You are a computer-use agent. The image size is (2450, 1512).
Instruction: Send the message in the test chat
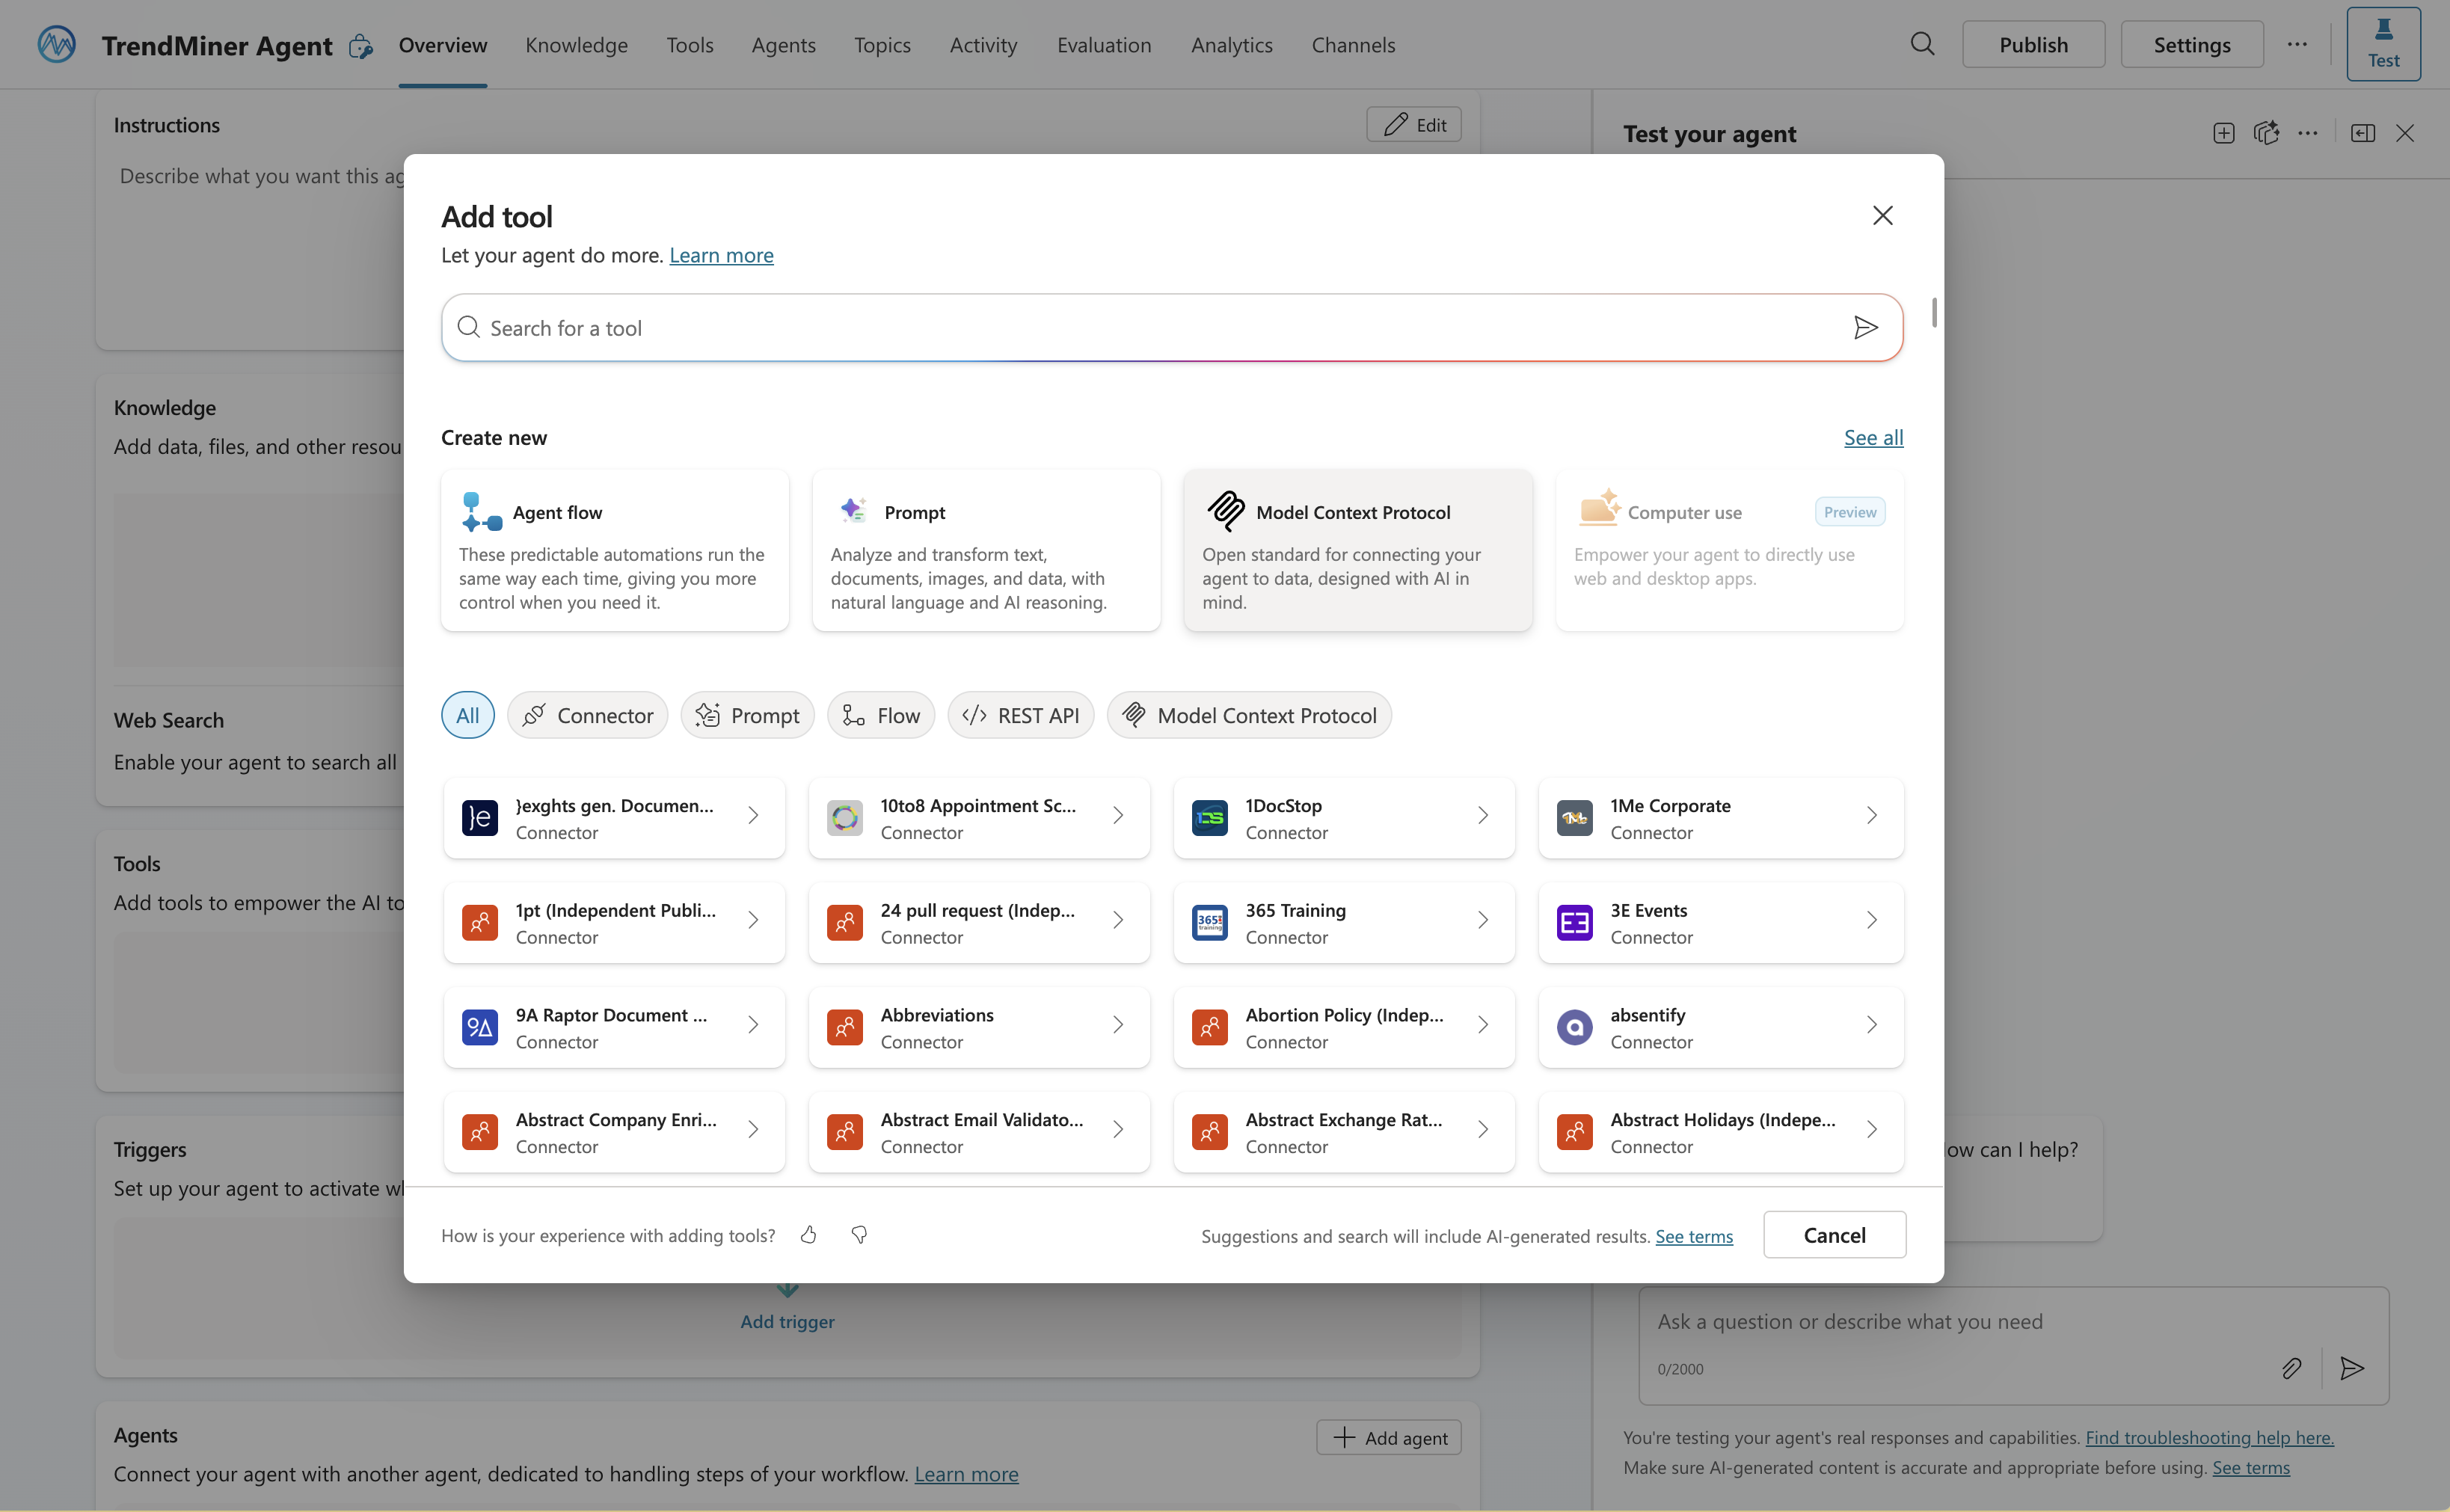click(x=2352, y=1368)
